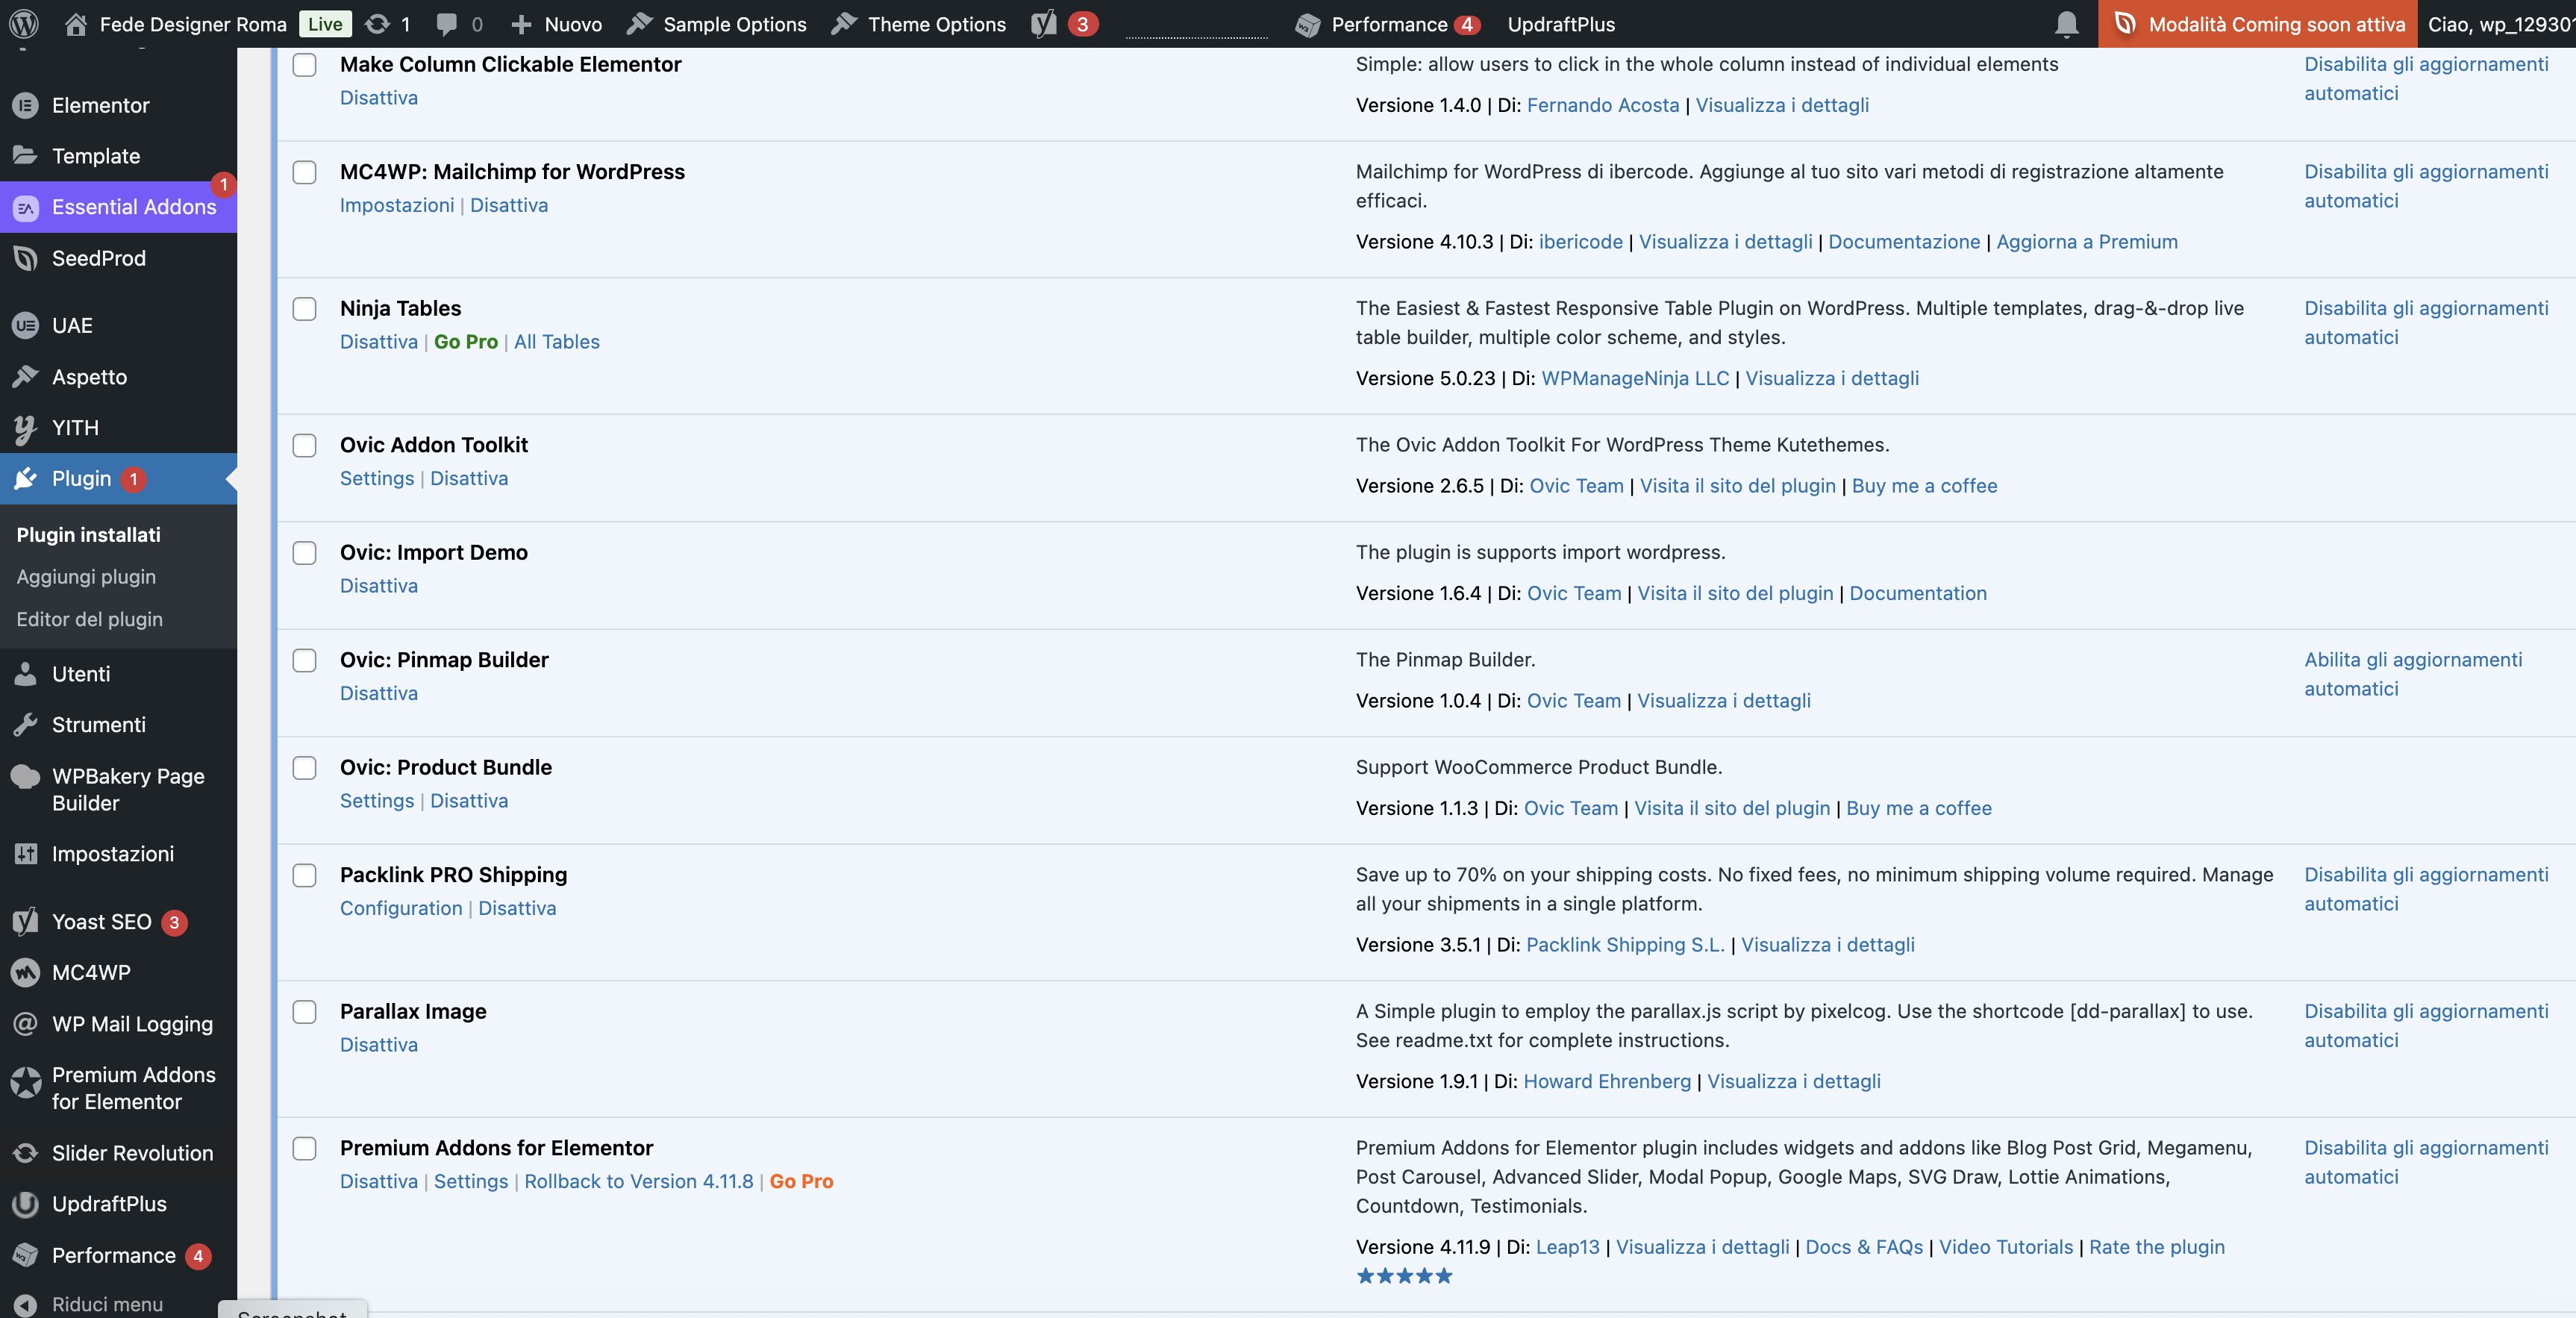Click the UAE sidebar icon
2576x1318 pixels.
pyautogui.click(x=26, y=326)
